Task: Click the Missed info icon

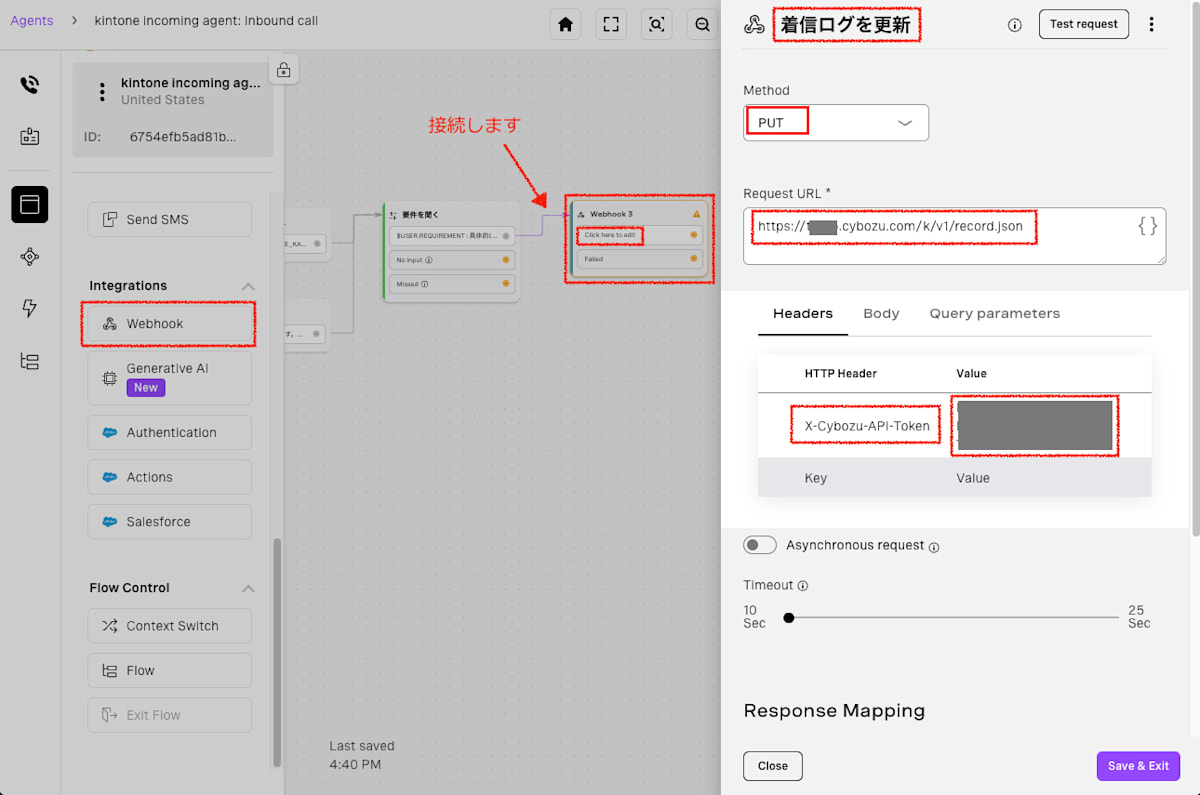Action: coord(425,284)
